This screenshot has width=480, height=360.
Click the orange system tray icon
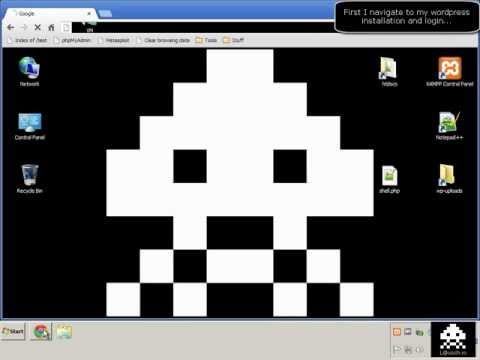pyautogui.click(x=397, y=332)
